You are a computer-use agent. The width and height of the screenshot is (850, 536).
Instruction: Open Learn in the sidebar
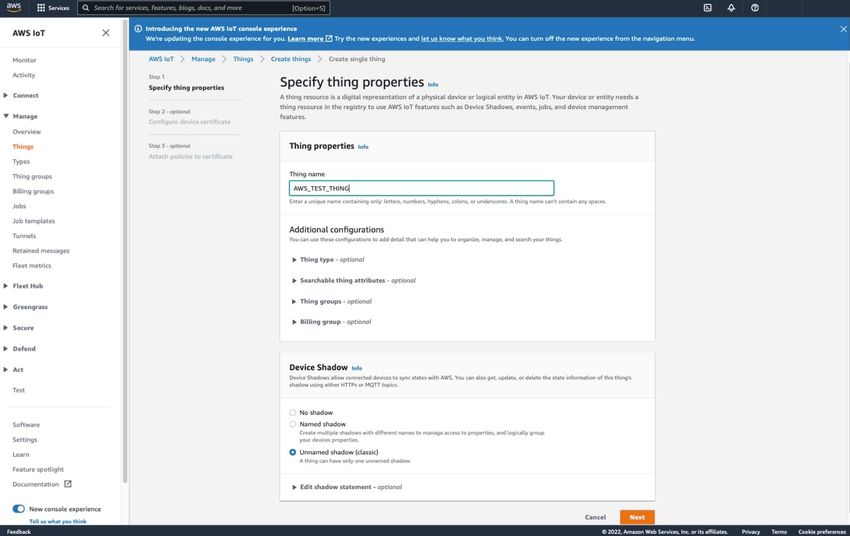[21, 455]
